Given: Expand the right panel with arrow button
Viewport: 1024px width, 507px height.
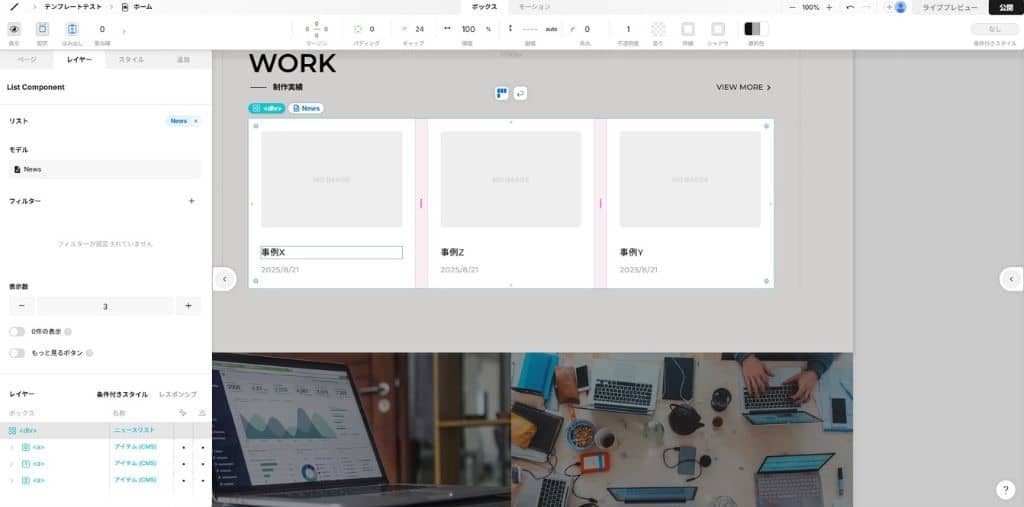Looking at the screenshot, I should coord(1011,279).
